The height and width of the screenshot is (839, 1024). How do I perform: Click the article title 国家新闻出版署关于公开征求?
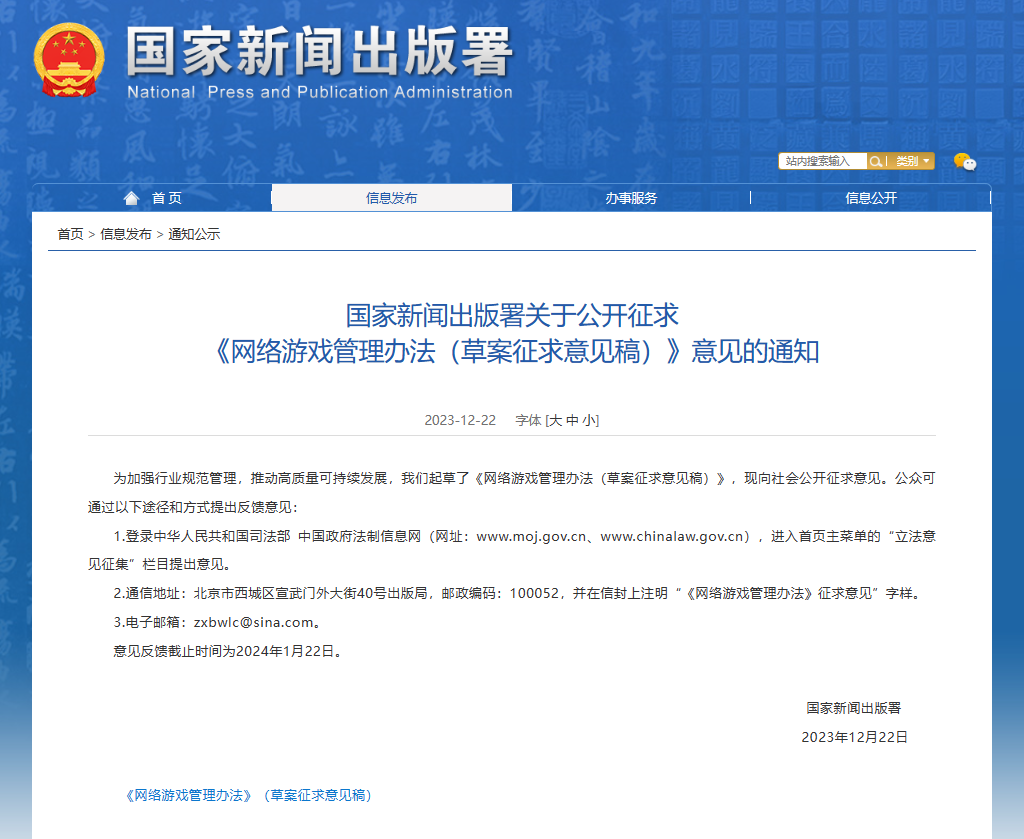[512, 315]
